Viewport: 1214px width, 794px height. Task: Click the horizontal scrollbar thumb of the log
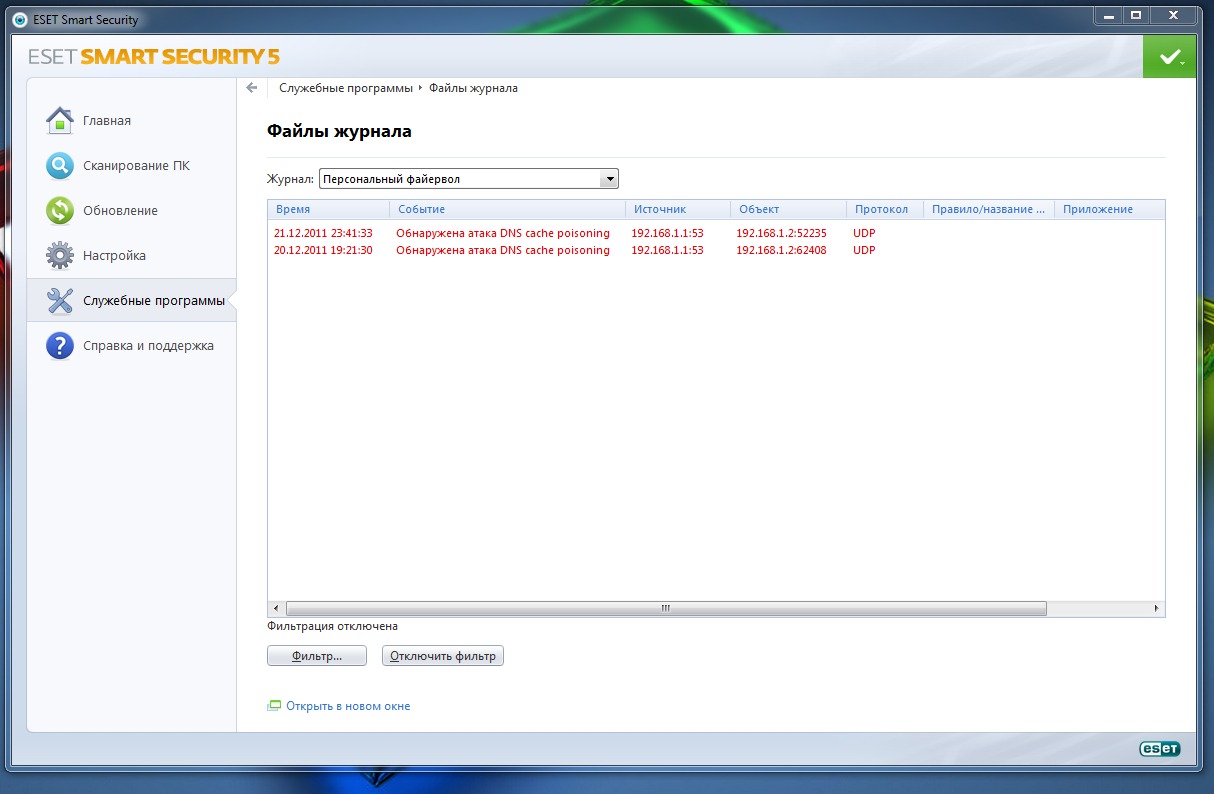click(x=666, y=608)
